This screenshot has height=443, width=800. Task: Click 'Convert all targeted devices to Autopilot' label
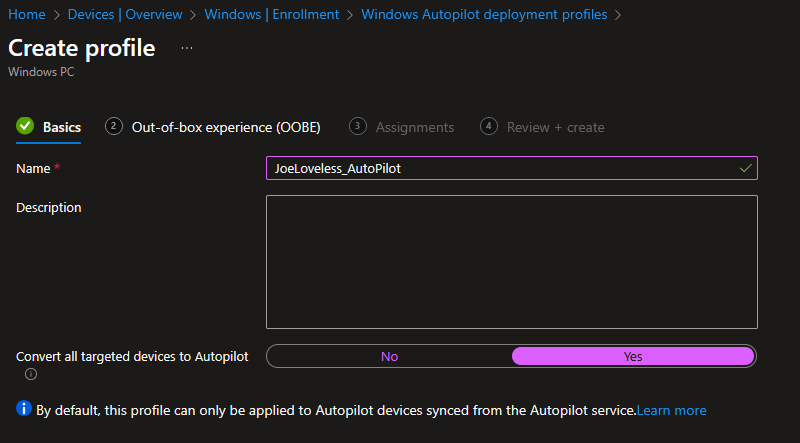click(132, 357)
